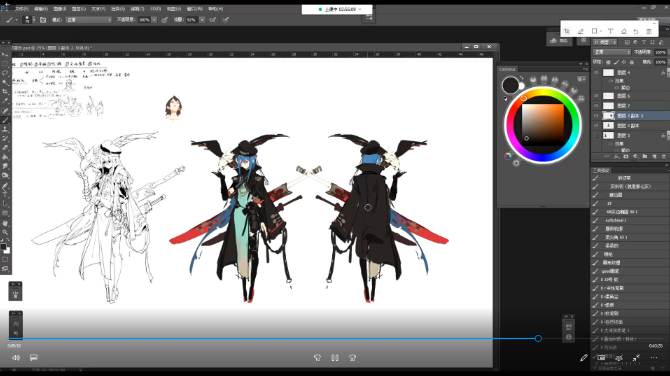
Task: Hide layer 图层 7 with eye icon
Action: [596, 106]
